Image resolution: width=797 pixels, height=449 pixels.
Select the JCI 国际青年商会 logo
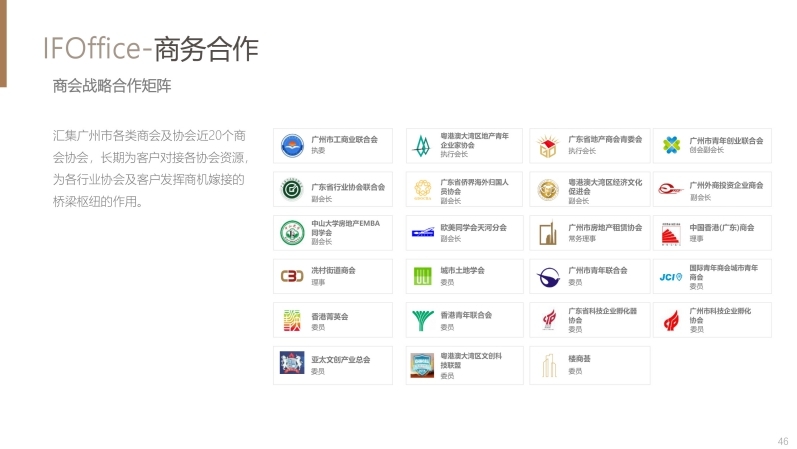point(671,276)
